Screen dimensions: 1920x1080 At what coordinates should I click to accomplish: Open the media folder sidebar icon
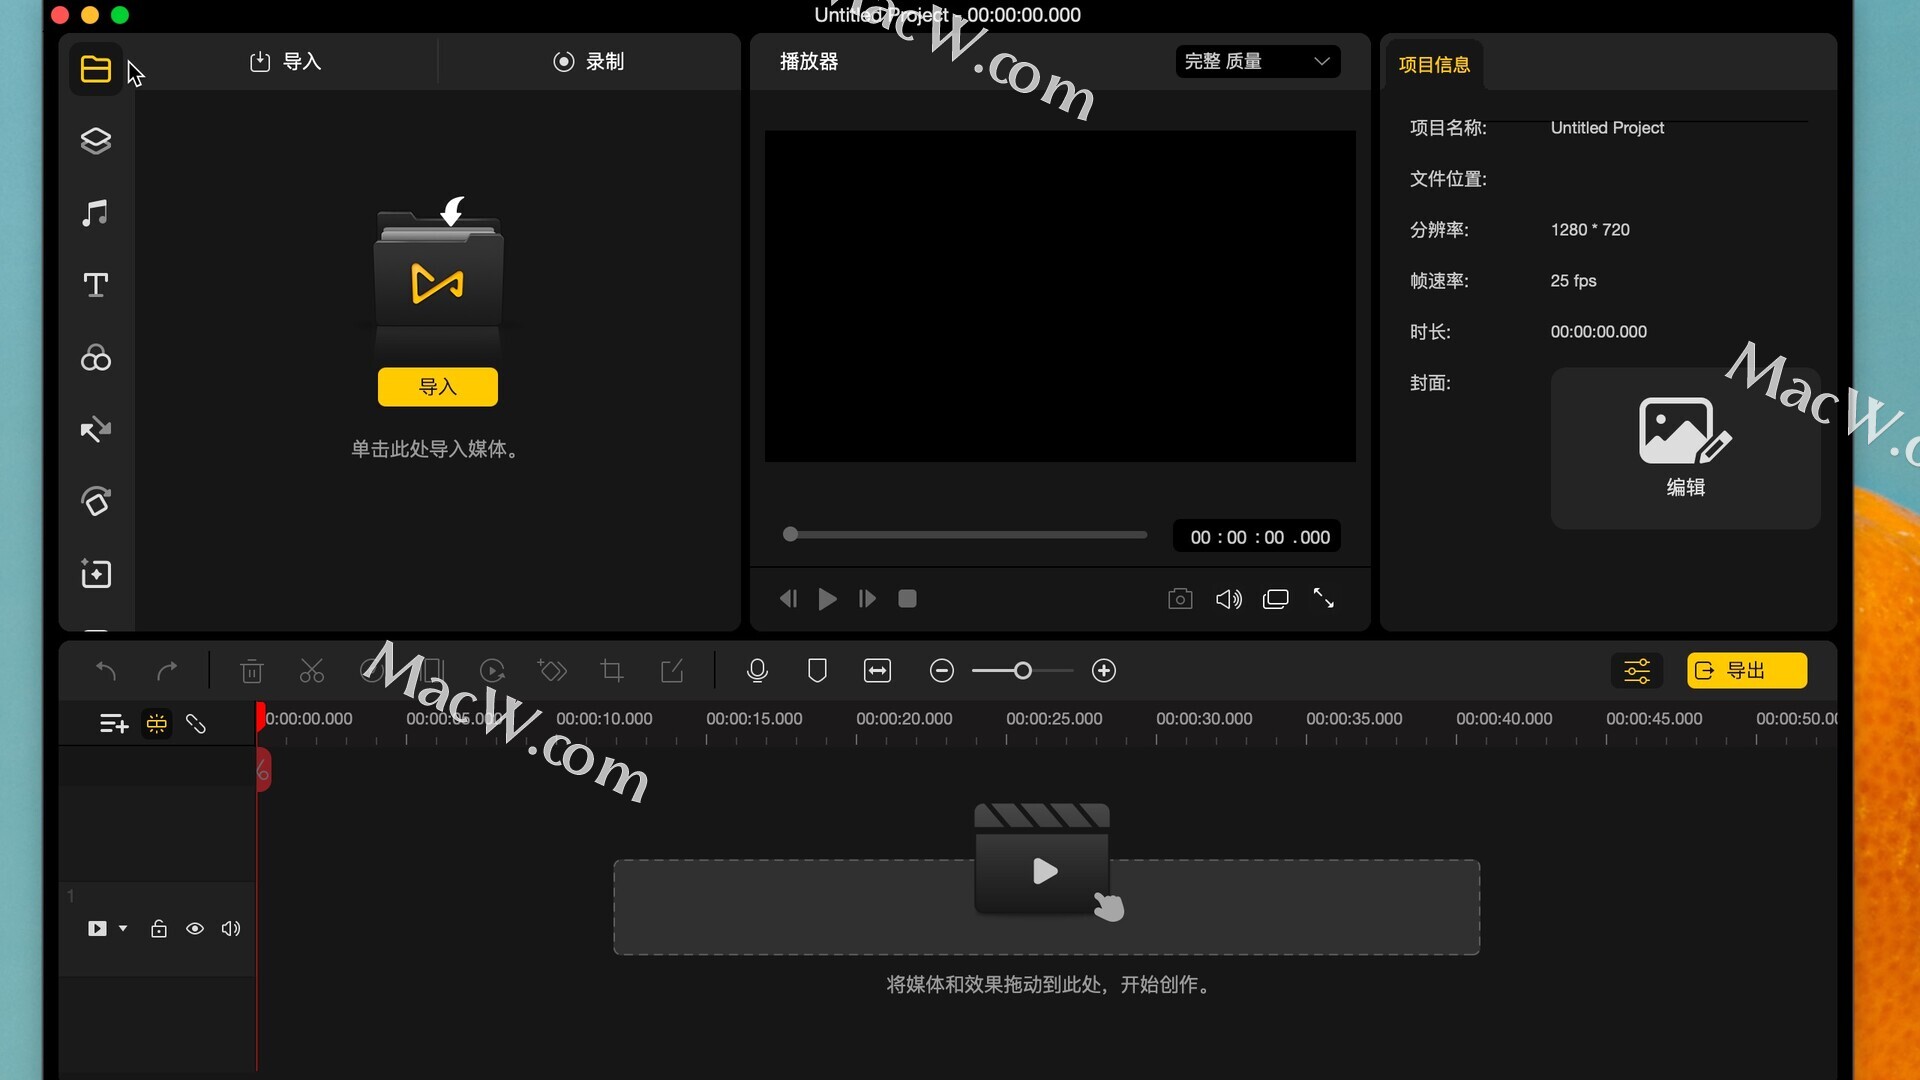point(96,69)
